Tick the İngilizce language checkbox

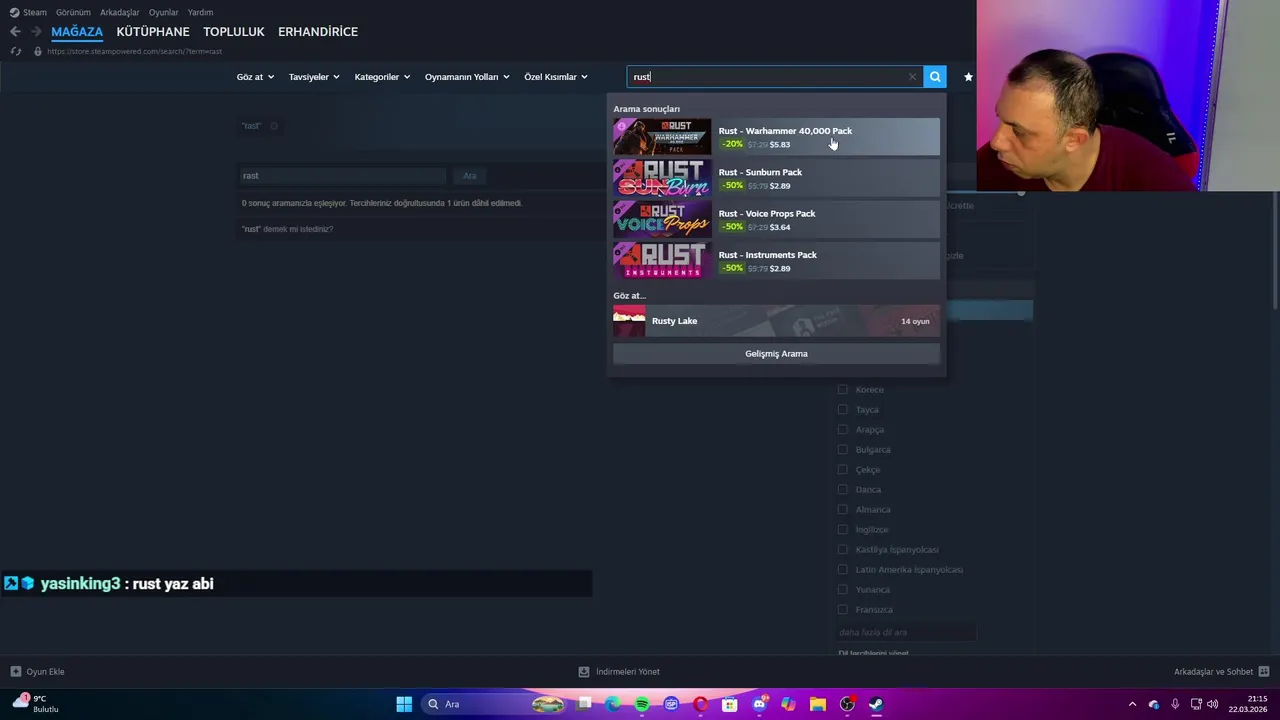[842, 530]
